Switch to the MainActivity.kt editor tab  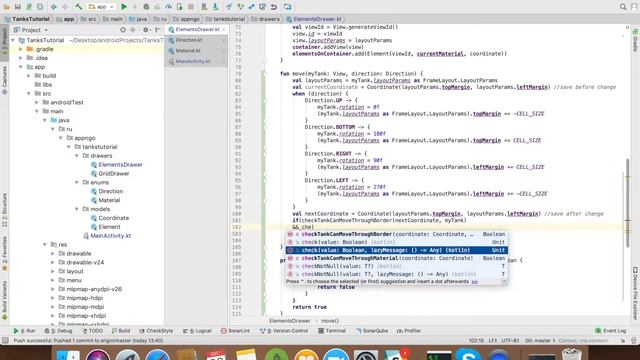point(193,61)
